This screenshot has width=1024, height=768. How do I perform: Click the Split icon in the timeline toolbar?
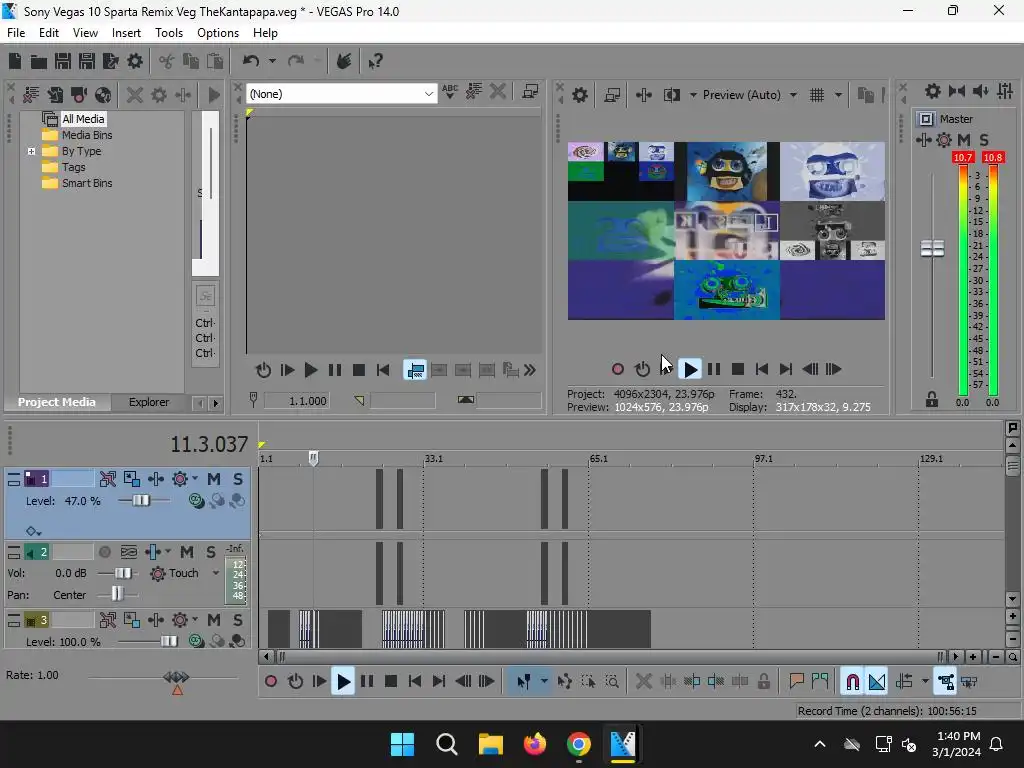(x=740, y=682)
